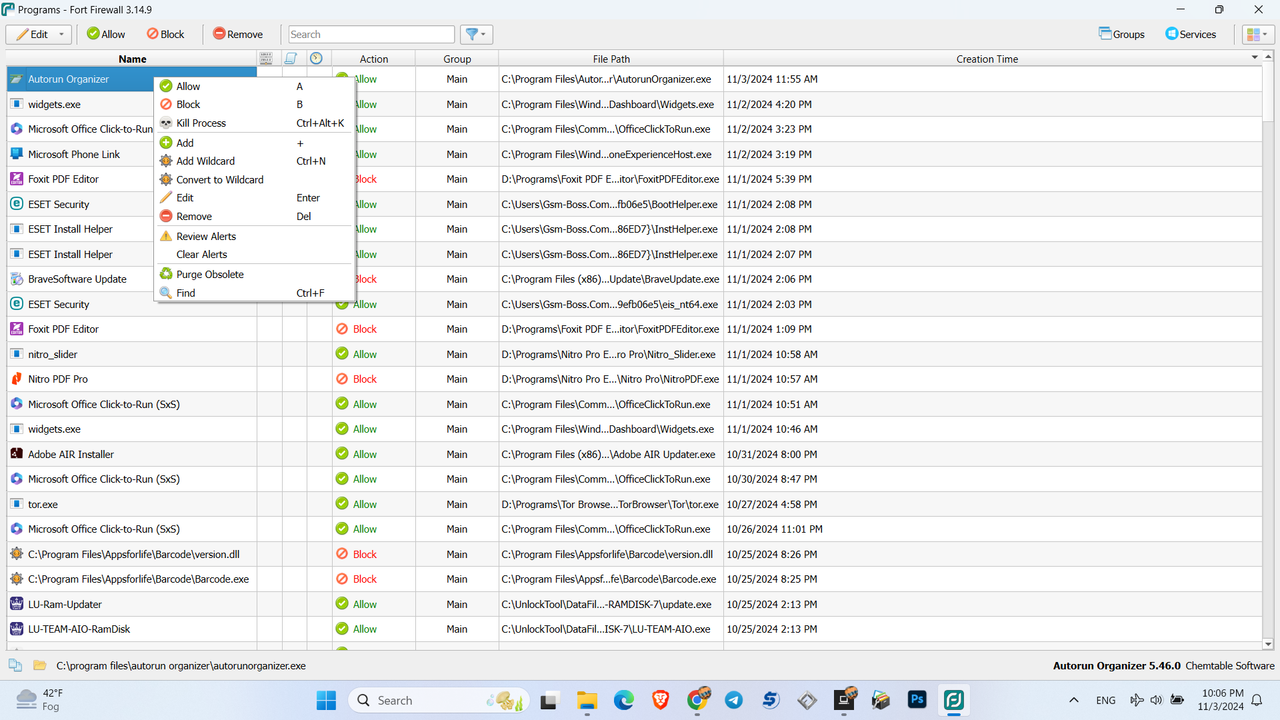Select creation time 10/31/2024 8:00 PM
This screenshot has height=720, width=1280.
772,454
